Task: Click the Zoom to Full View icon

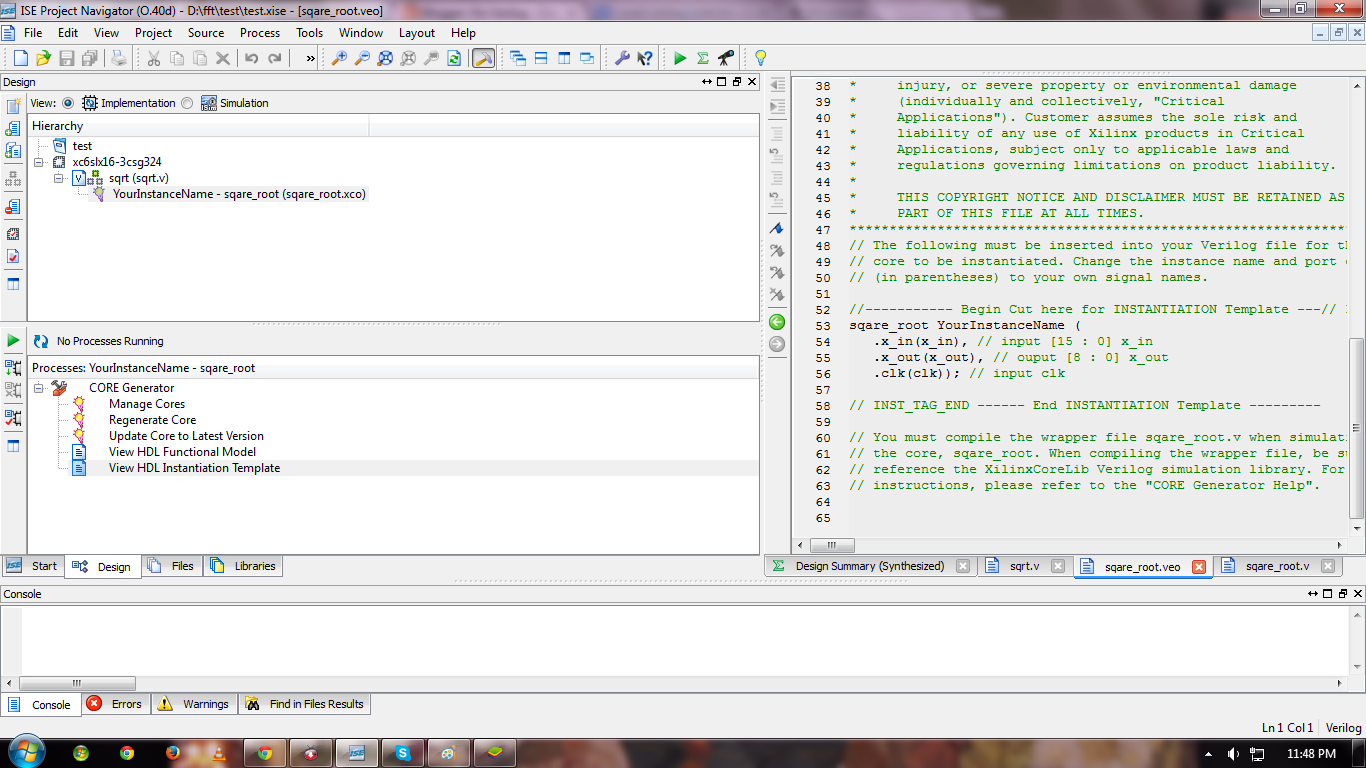Action: point(385,58)
